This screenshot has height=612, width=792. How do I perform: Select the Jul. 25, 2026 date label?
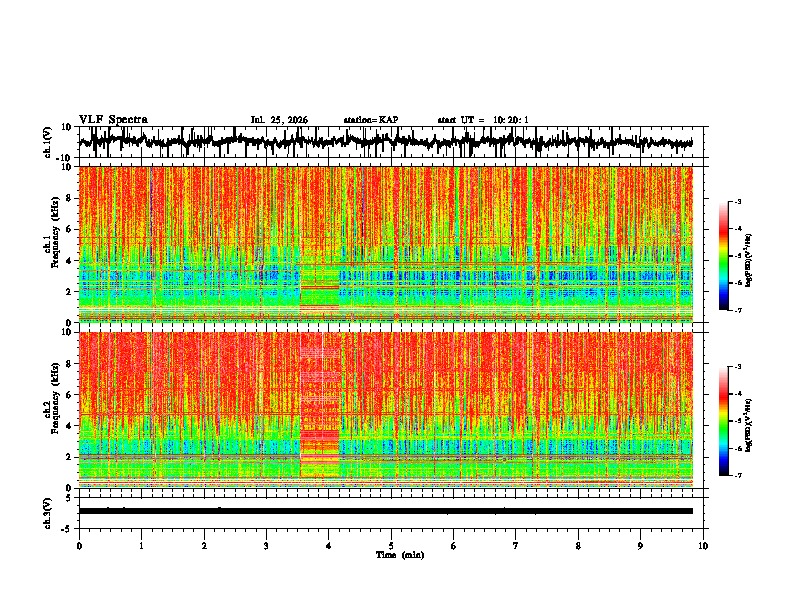(x=279, y=120)
